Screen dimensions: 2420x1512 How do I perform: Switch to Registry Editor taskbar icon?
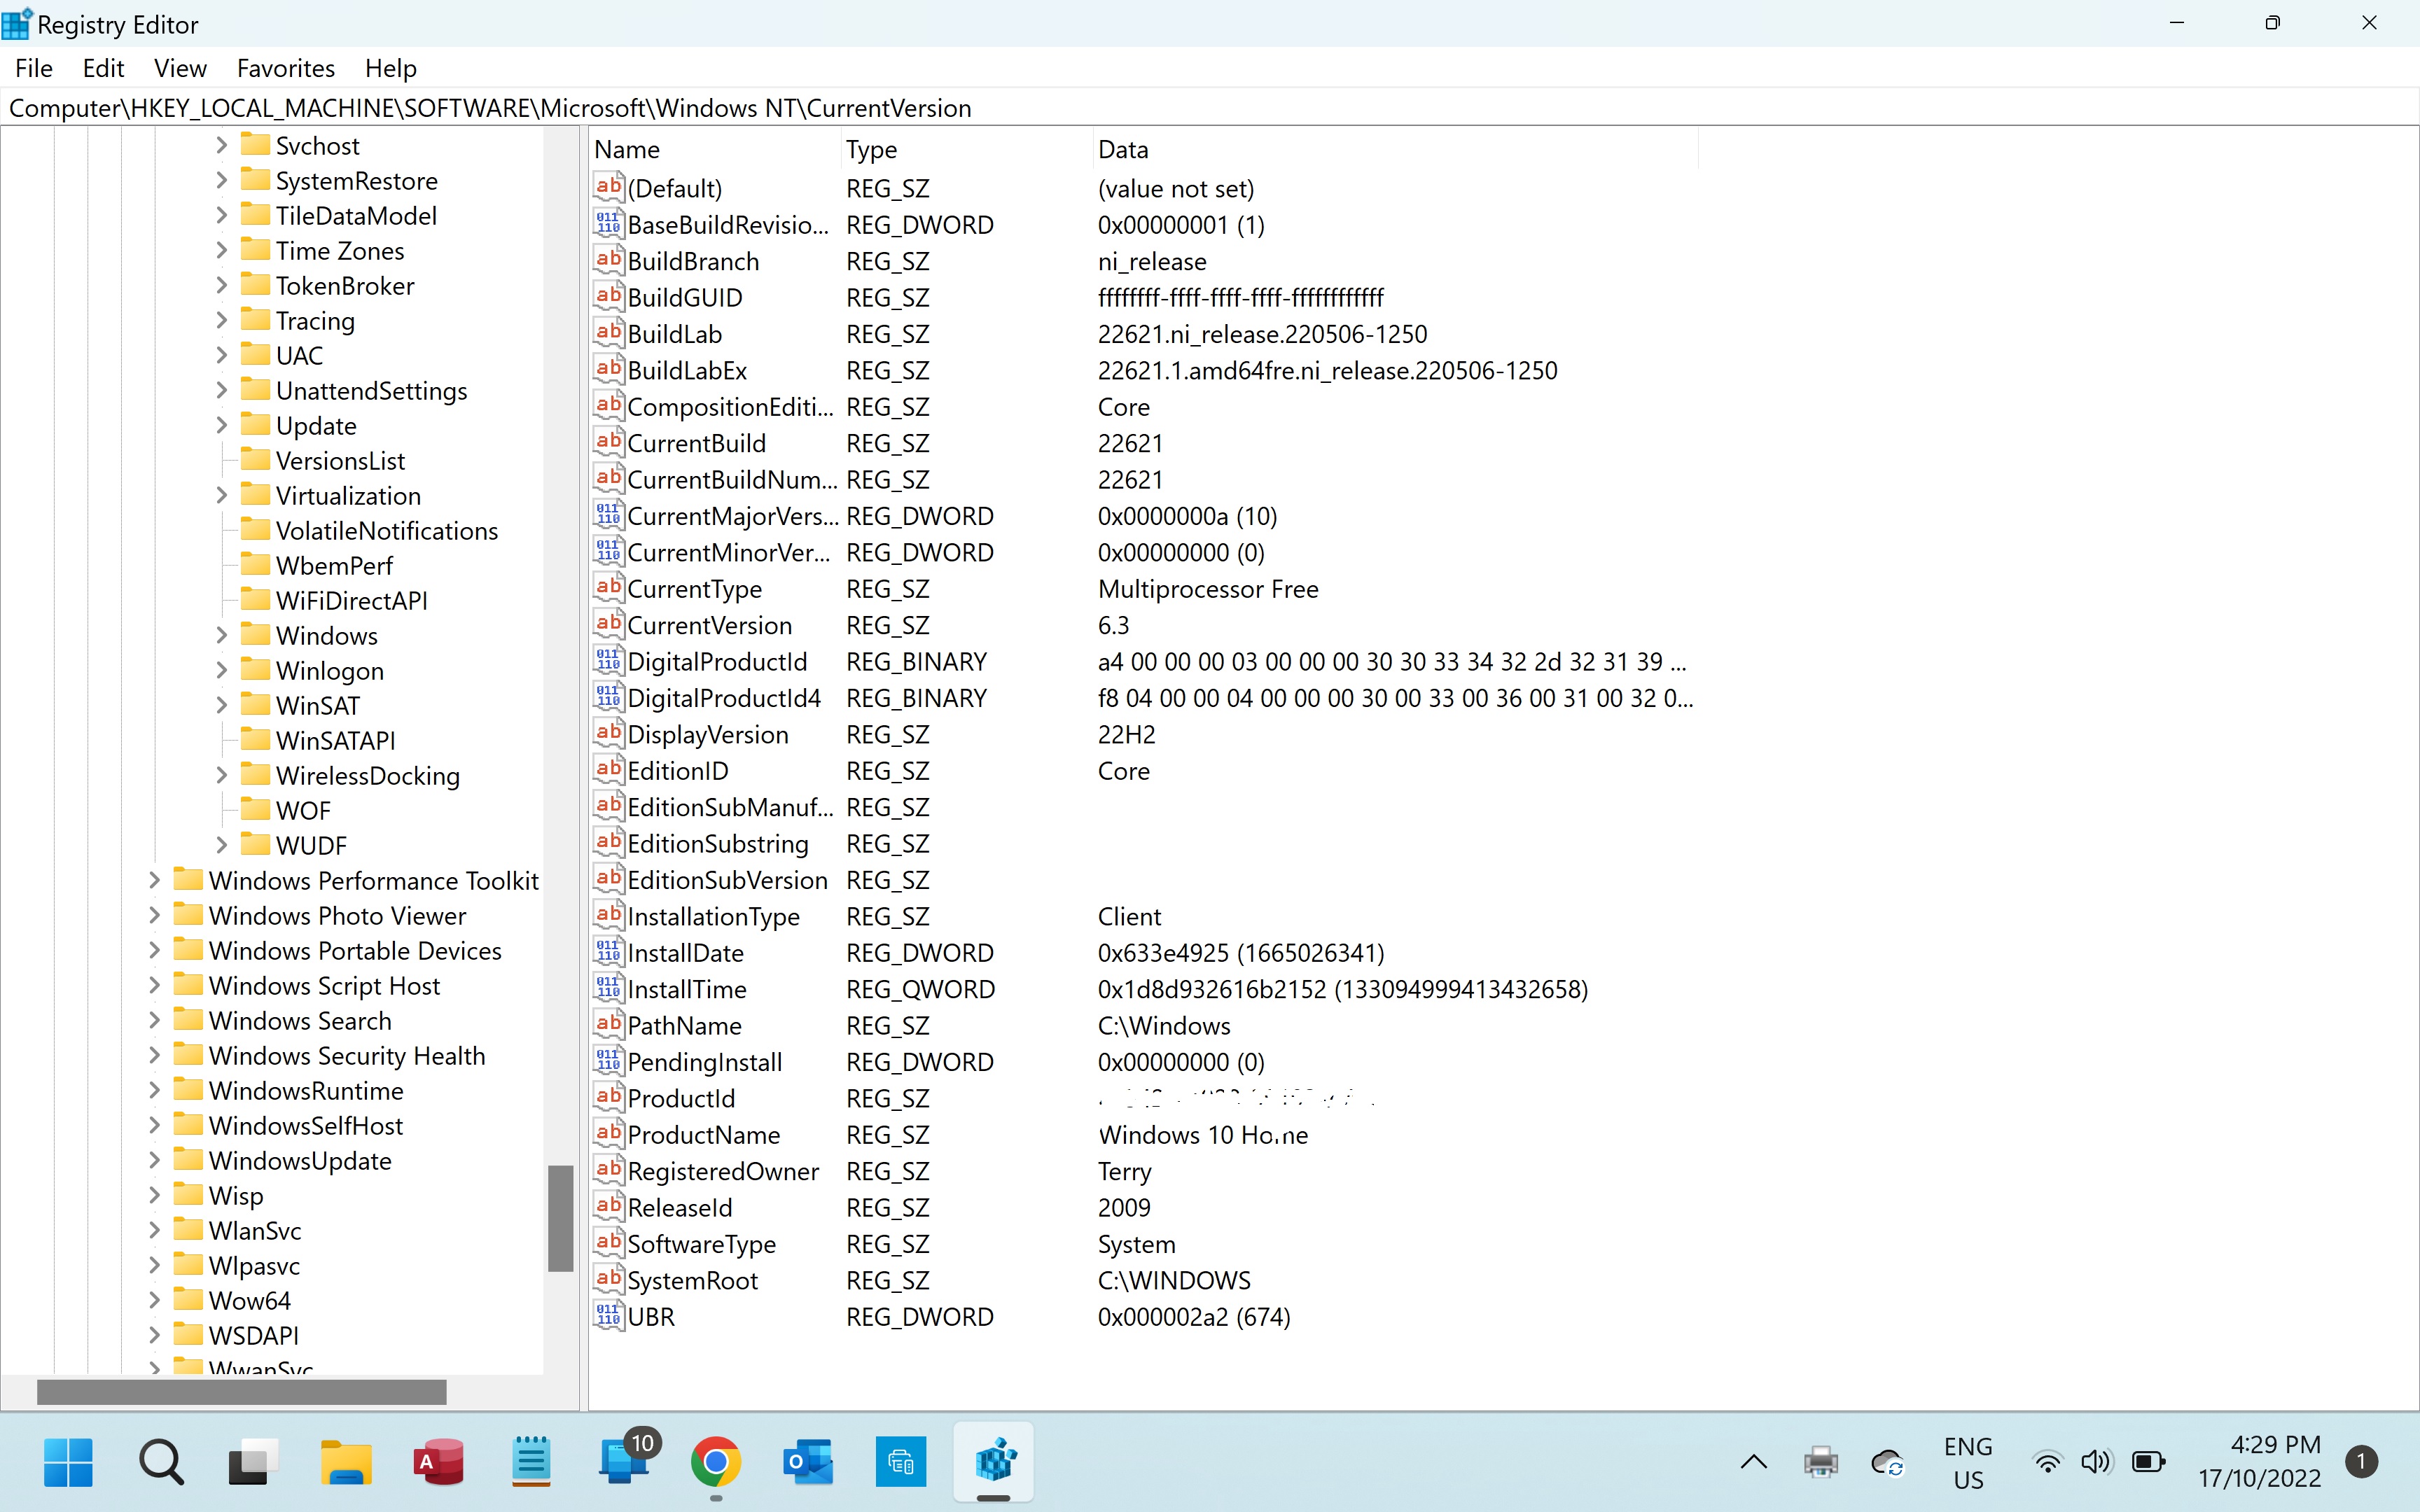click(994, 1463)
